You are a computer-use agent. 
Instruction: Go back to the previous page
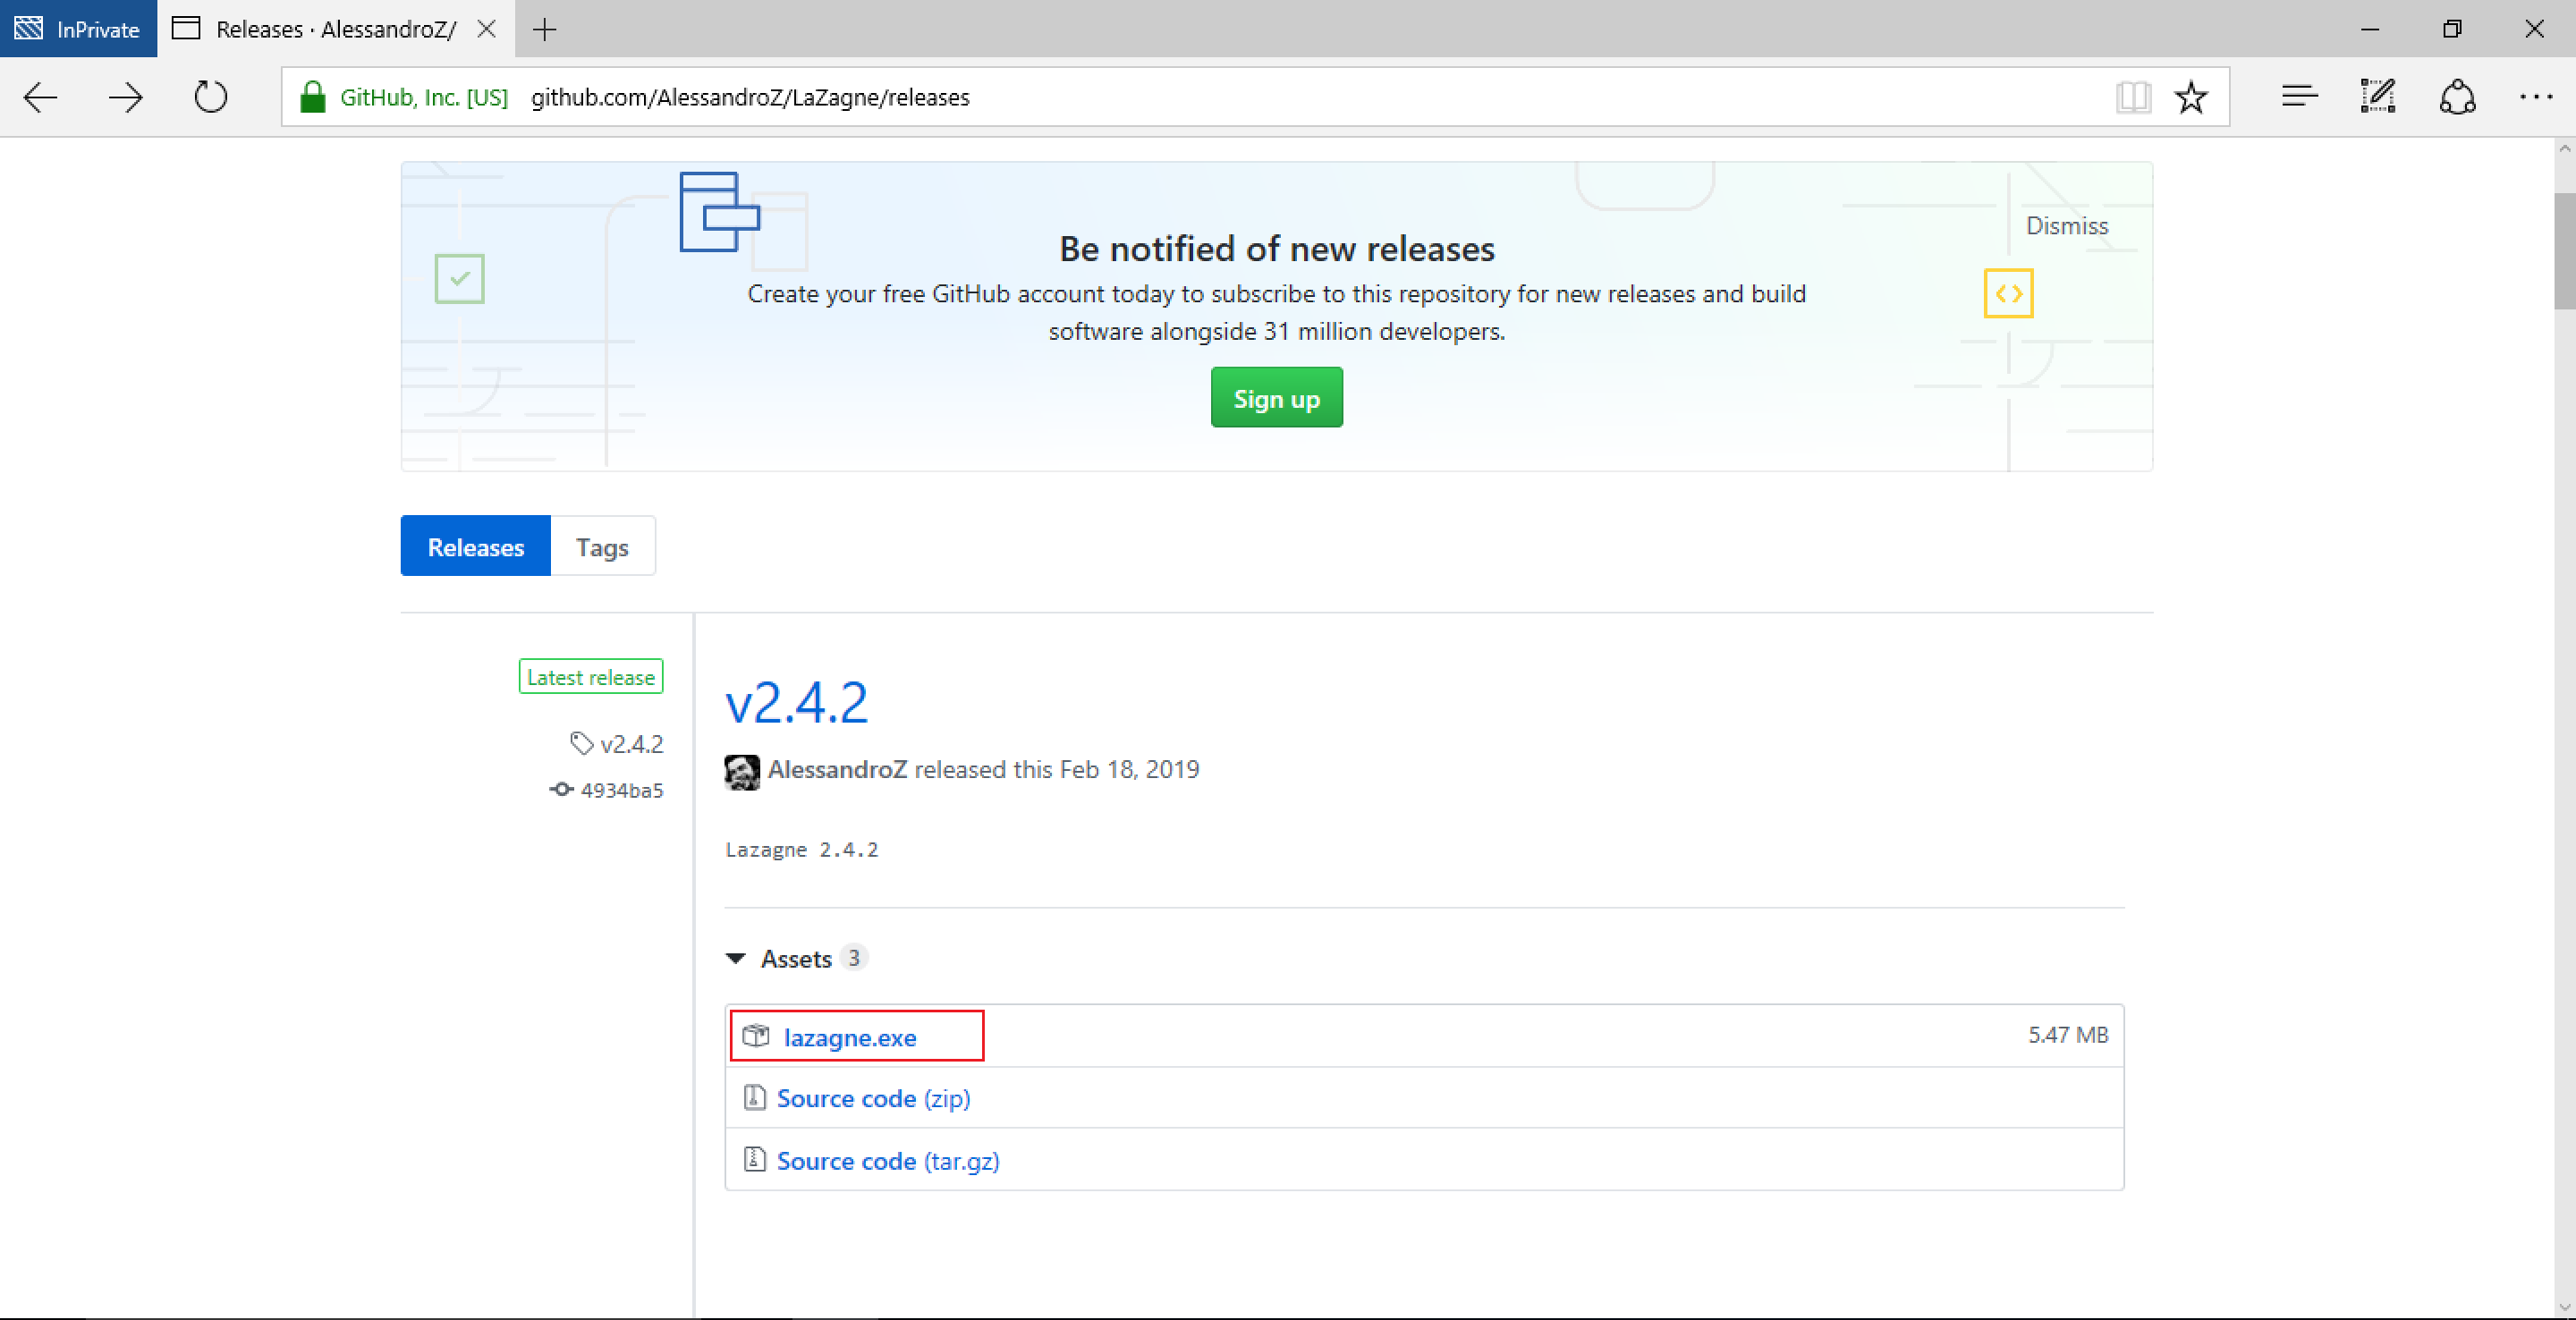tap(41, 97)
